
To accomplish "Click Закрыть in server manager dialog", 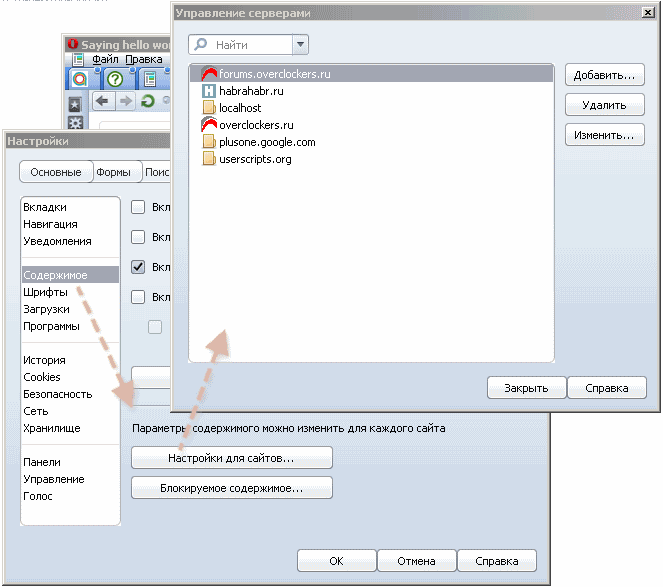I will click(x=526, y=388).
